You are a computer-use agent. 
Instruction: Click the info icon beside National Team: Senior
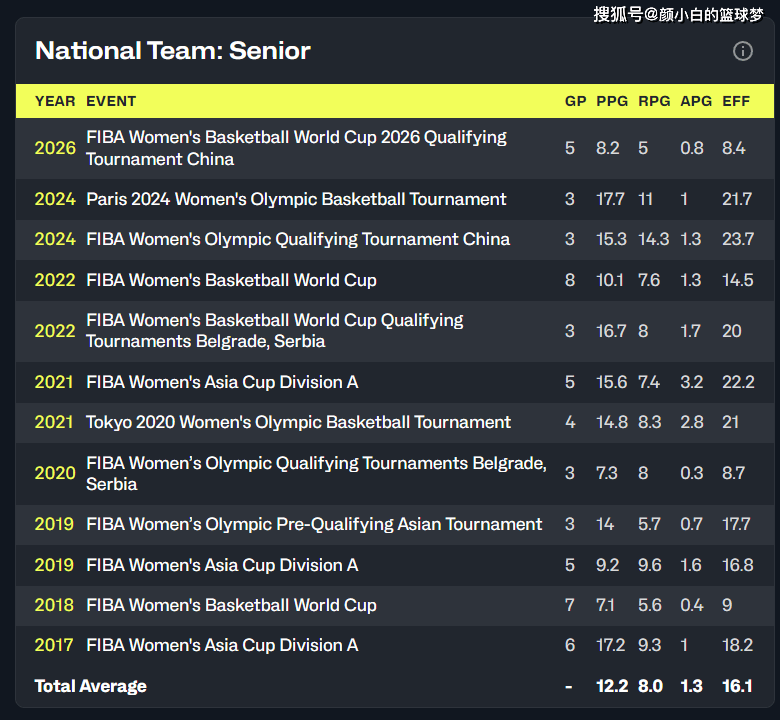point(743,51)
